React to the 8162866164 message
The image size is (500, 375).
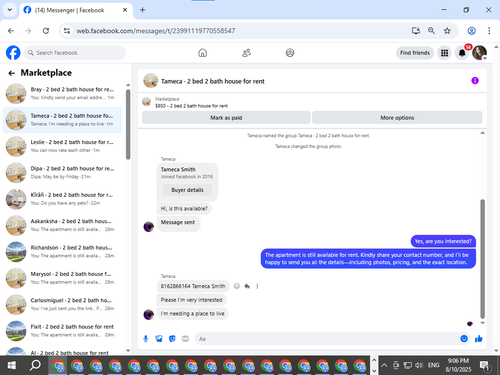[x=237, y=286]
